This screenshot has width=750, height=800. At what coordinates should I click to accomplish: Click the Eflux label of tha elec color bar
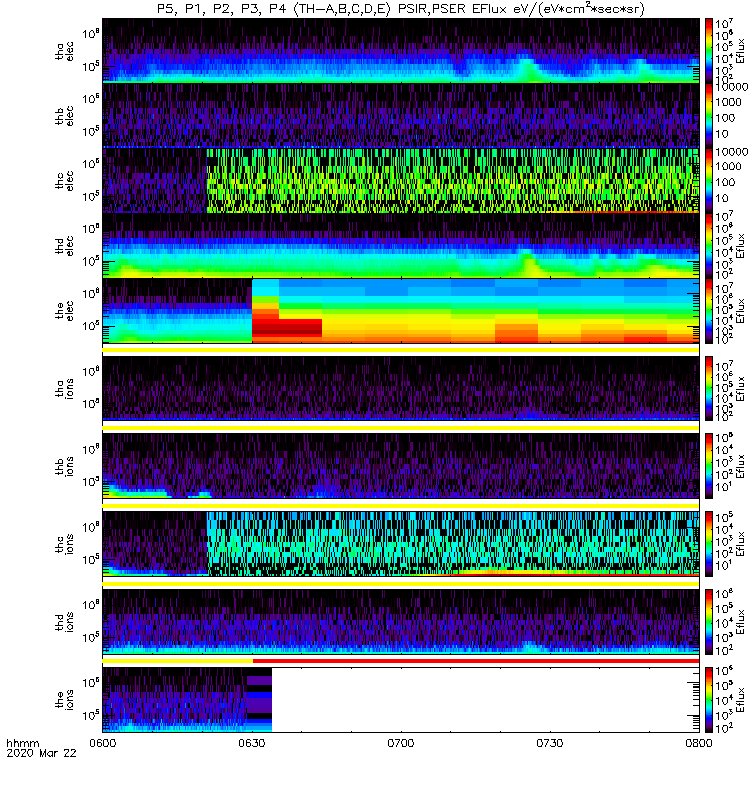click(740, 51)
